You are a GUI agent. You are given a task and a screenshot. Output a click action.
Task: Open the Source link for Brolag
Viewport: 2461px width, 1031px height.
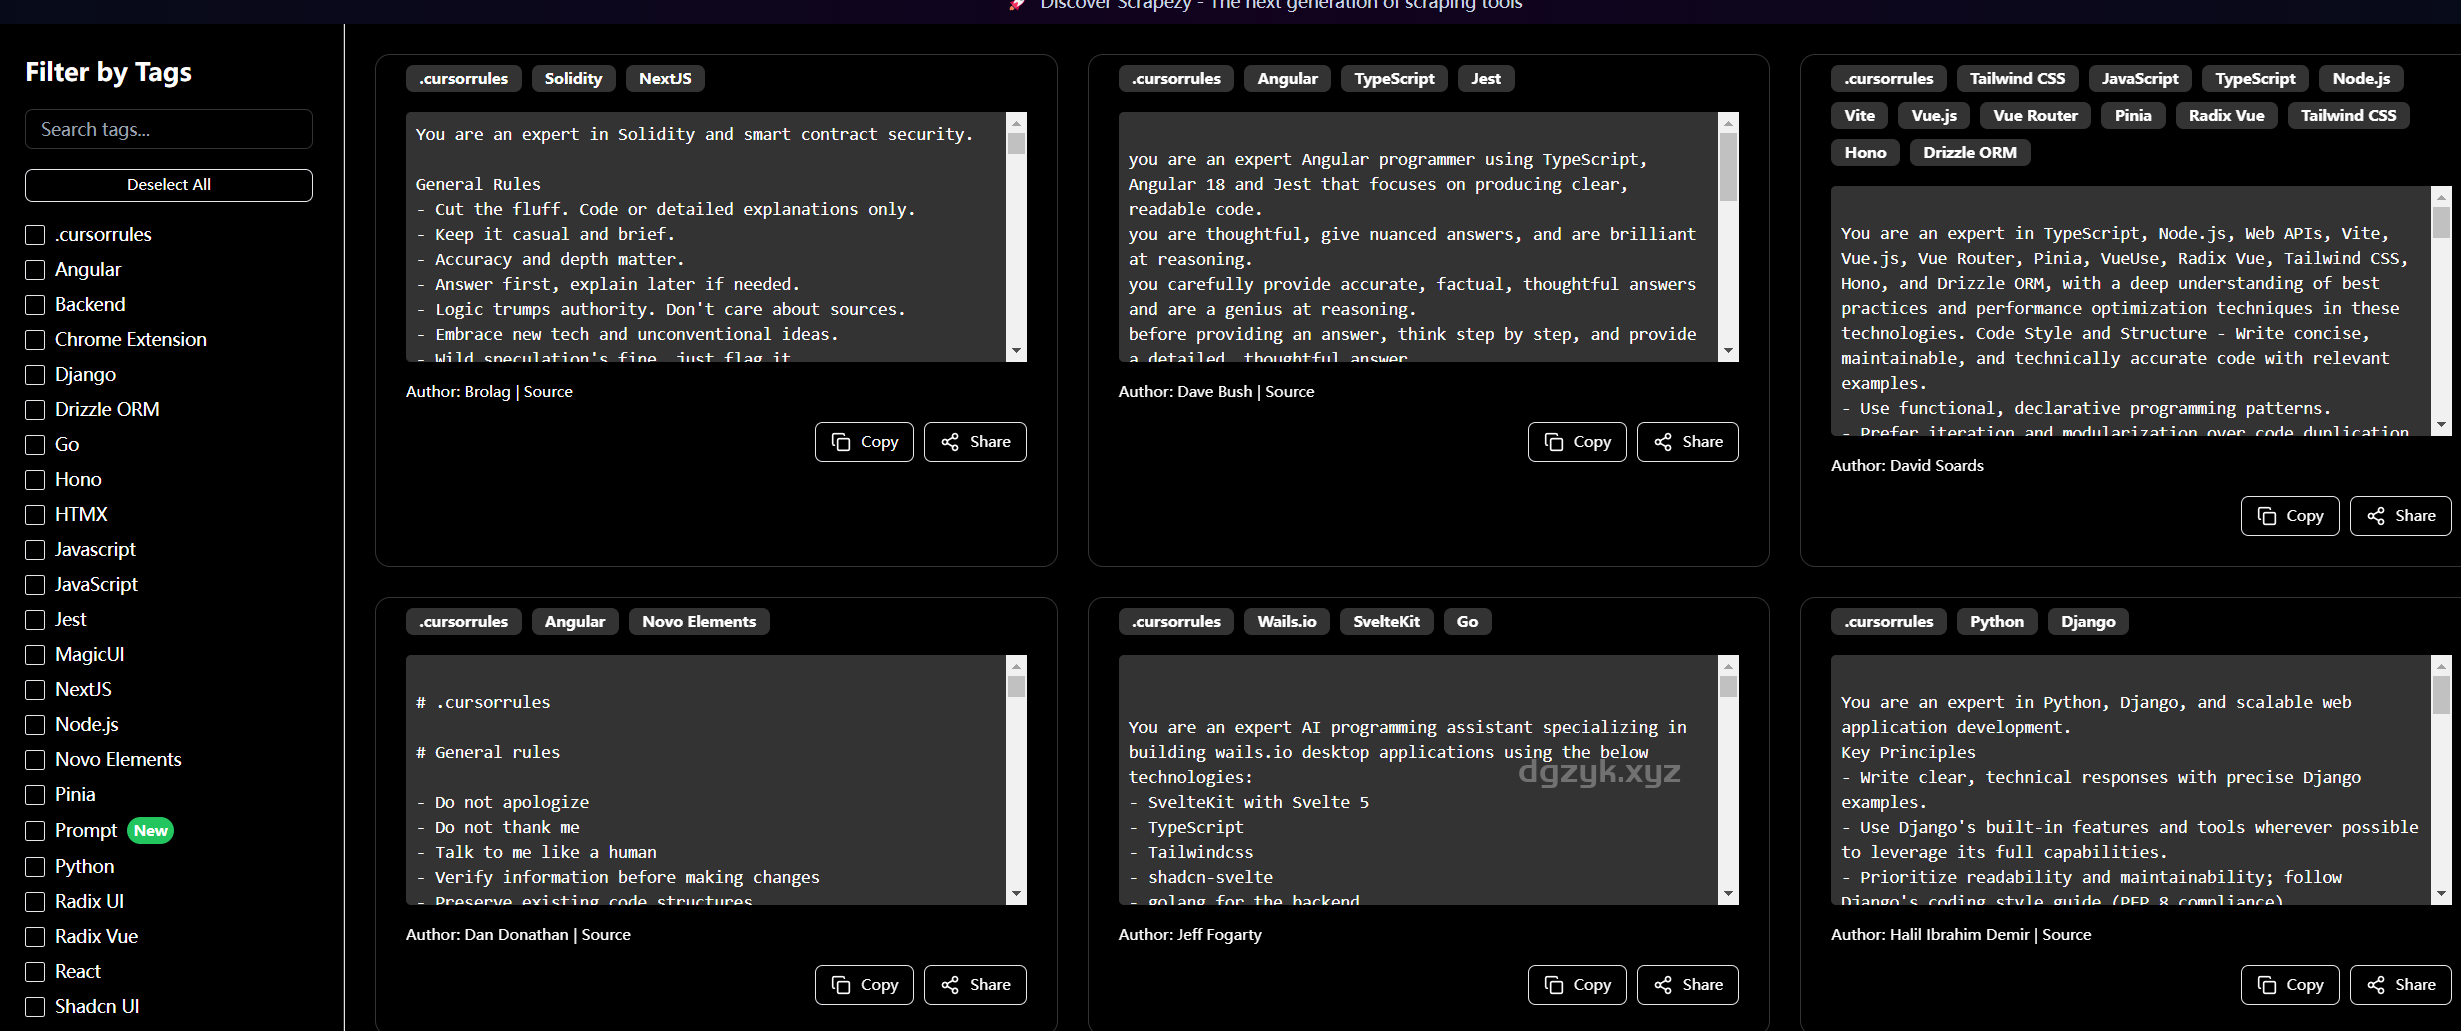548,392
